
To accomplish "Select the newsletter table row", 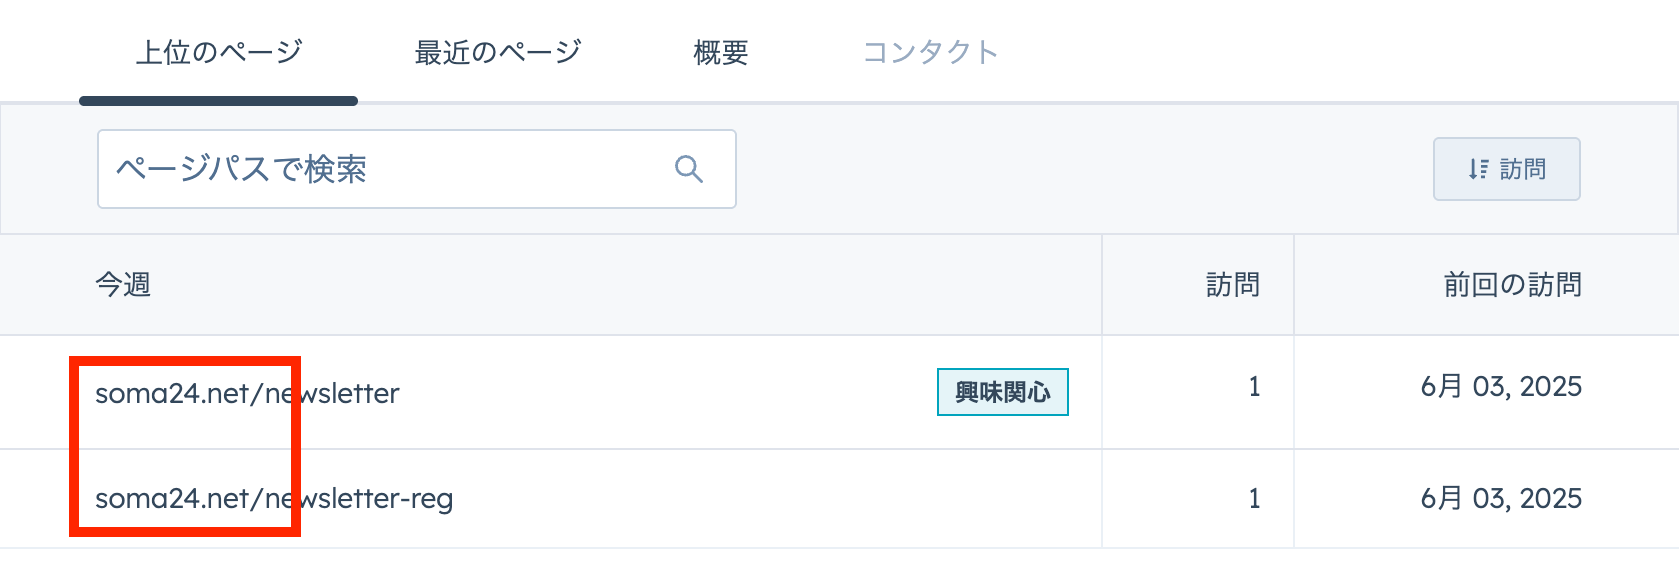I will click(839, 392).
